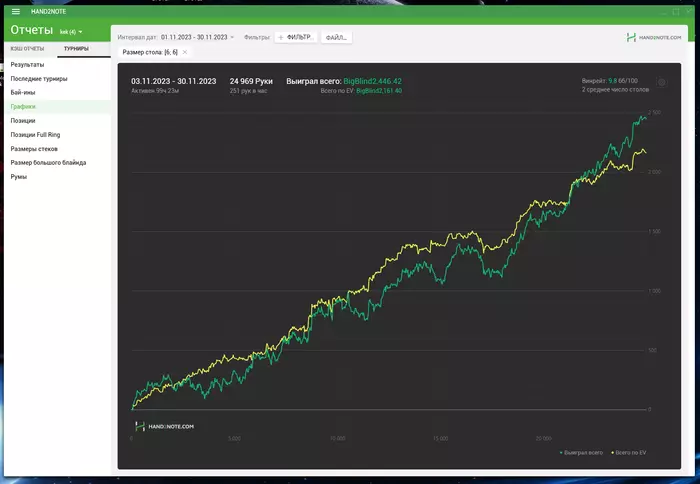Switch to the КЭШ ОТЧЕТЫ tab
700x484 pixels.
point(28,48)
